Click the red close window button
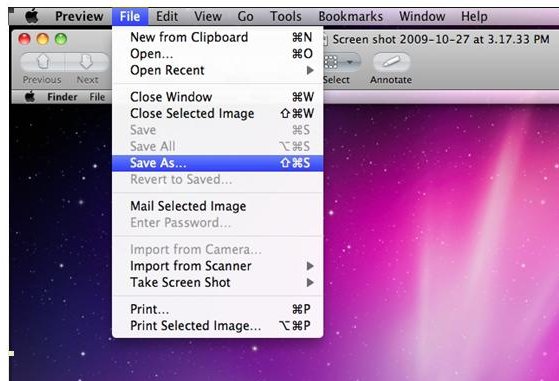Viewport: 559px width, 381px height. (24, 39)
